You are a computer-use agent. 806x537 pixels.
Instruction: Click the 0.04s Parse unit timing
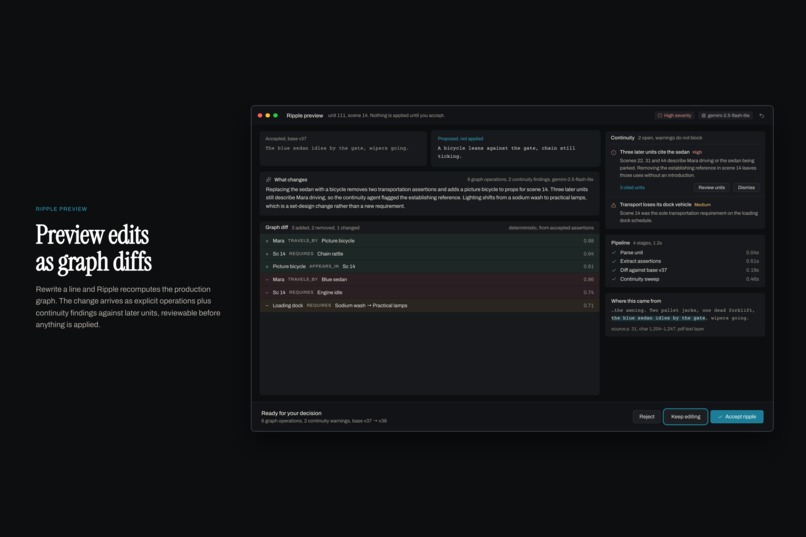[x=752, y=252]
